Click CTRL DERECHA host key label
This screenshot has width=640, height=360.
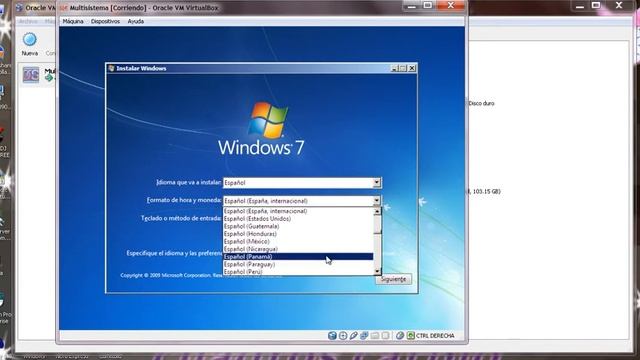pos(435,336)
